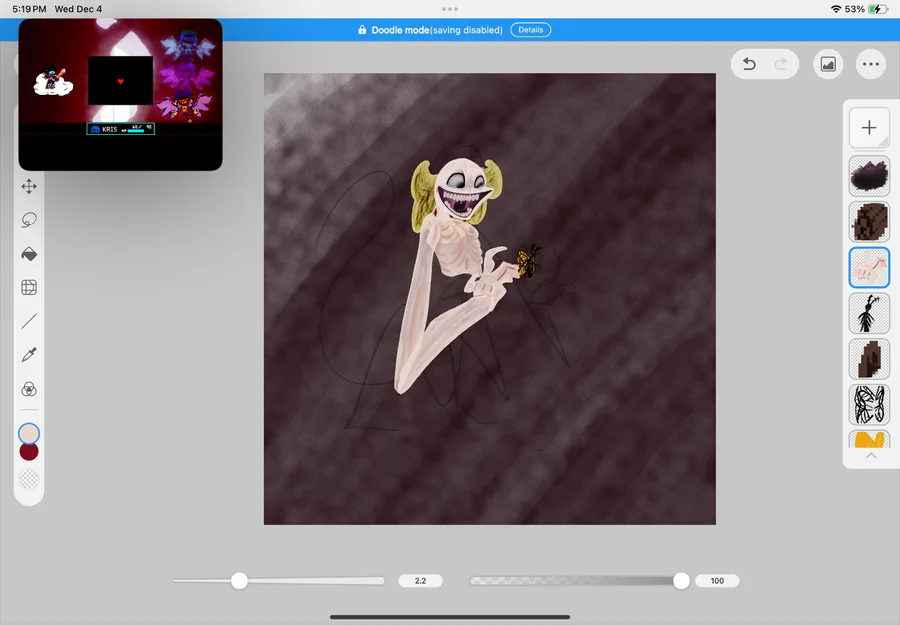Tap the opacity value 100
Viewport: 900px width, 625px height.
(x=717, y=581)
